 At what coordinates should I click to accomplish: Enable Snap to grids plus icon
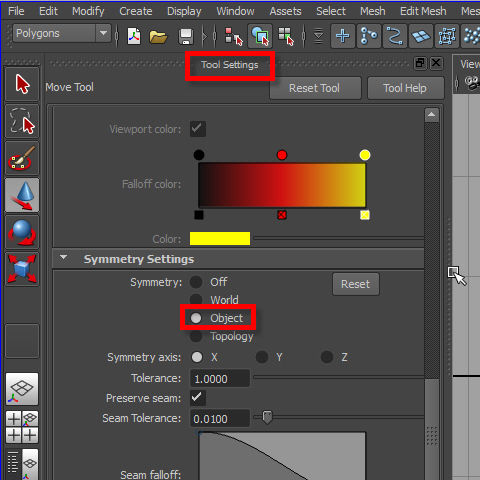[343, 36]
